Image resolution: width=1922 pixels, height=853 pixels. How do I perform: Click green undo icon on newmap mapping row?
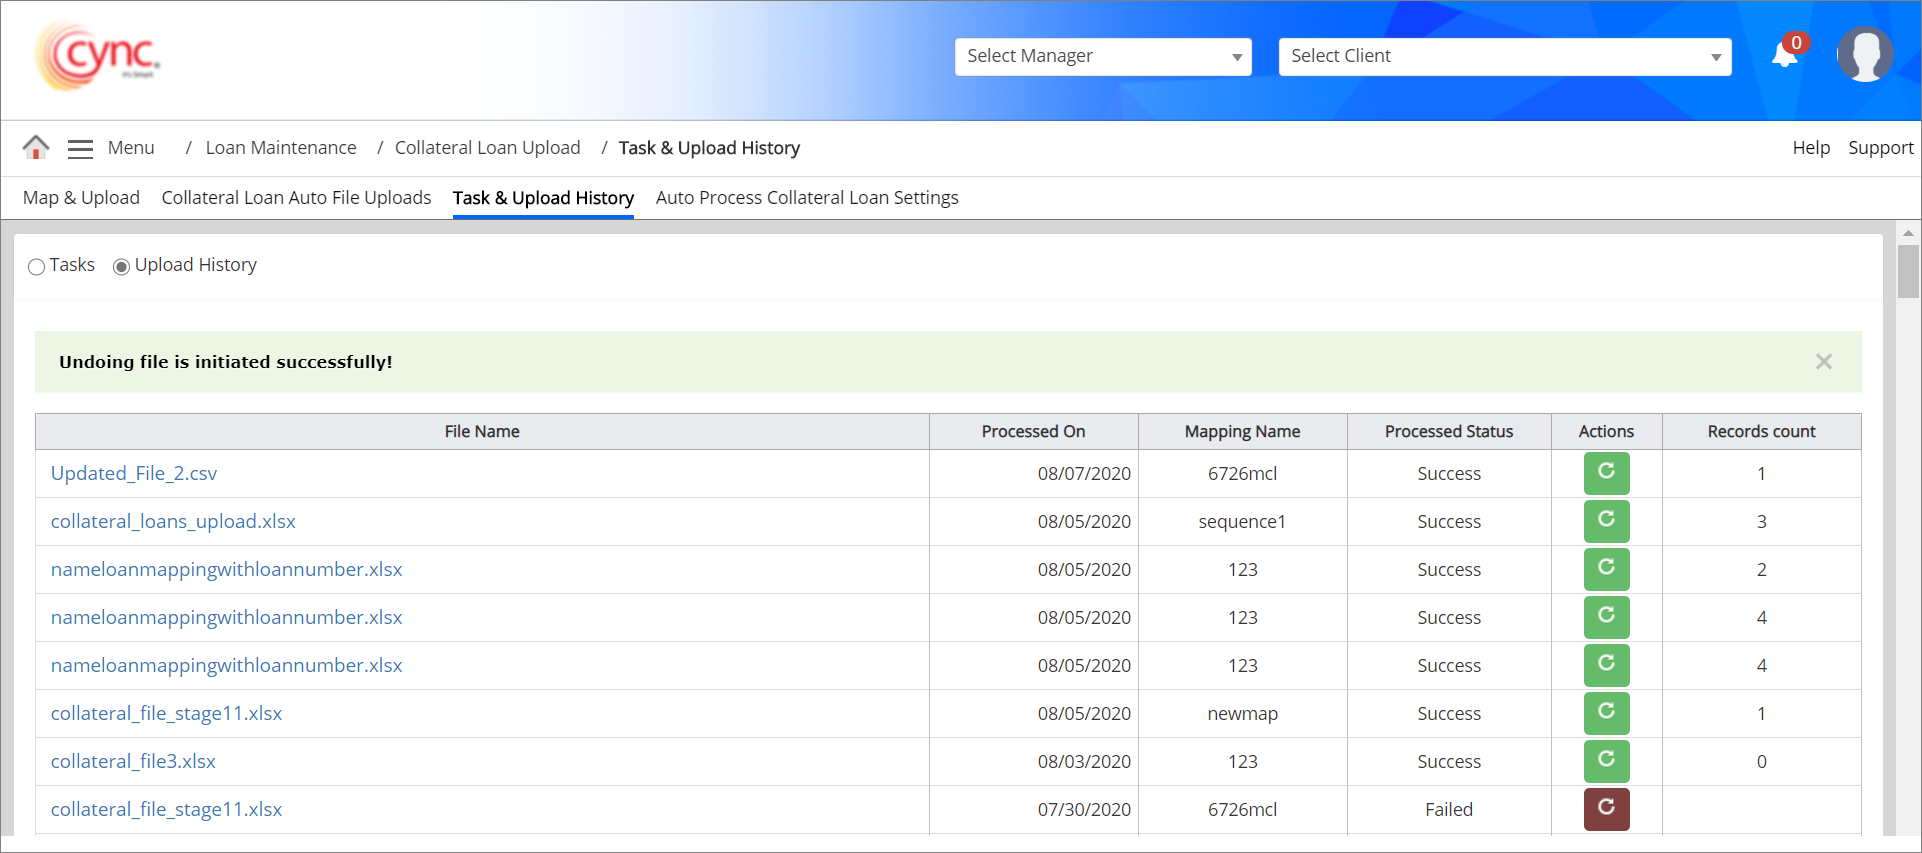pos(1606,713)
